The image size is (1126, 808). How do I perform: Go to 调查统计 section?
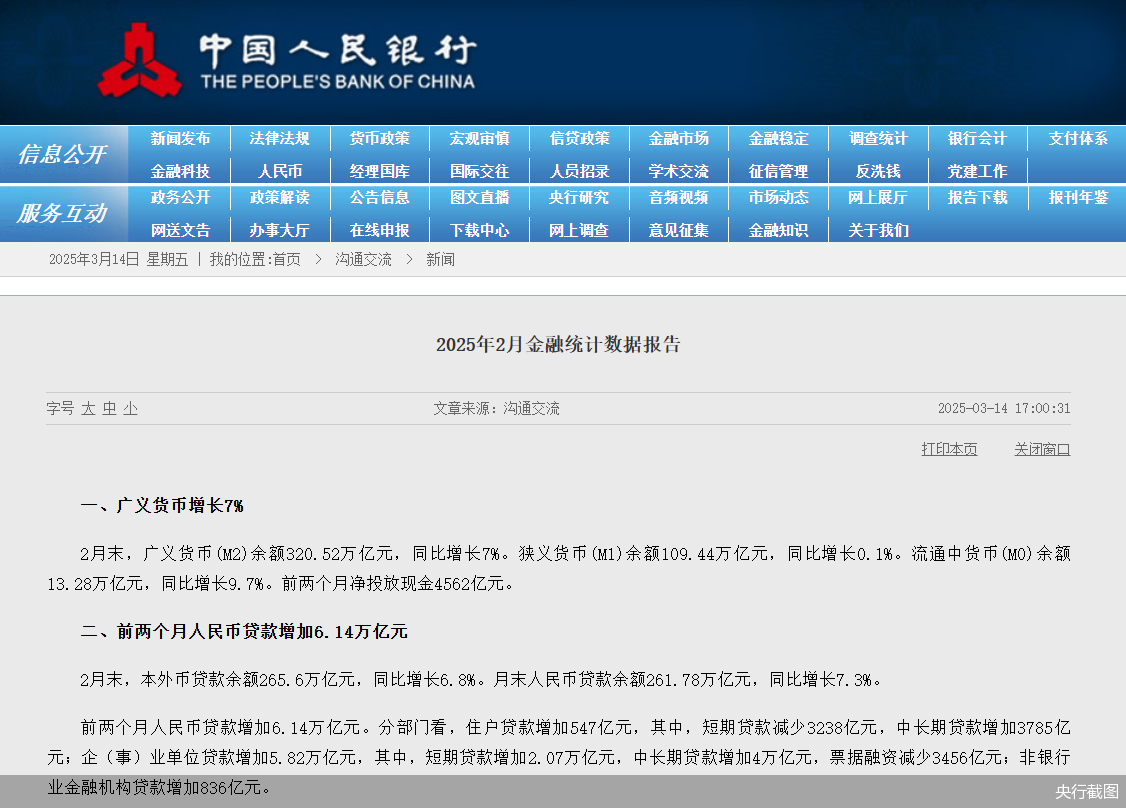click(x=878, y=139)
